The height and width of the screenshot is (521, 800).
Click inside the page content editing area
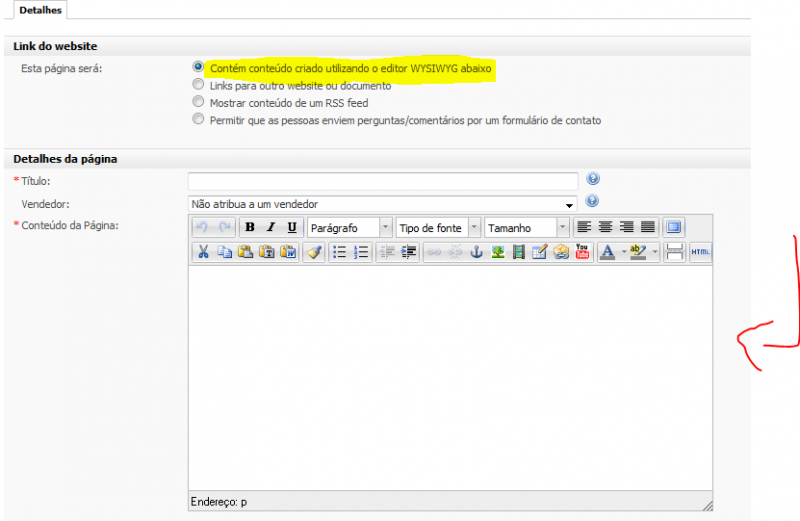click(x=450, y=378)
